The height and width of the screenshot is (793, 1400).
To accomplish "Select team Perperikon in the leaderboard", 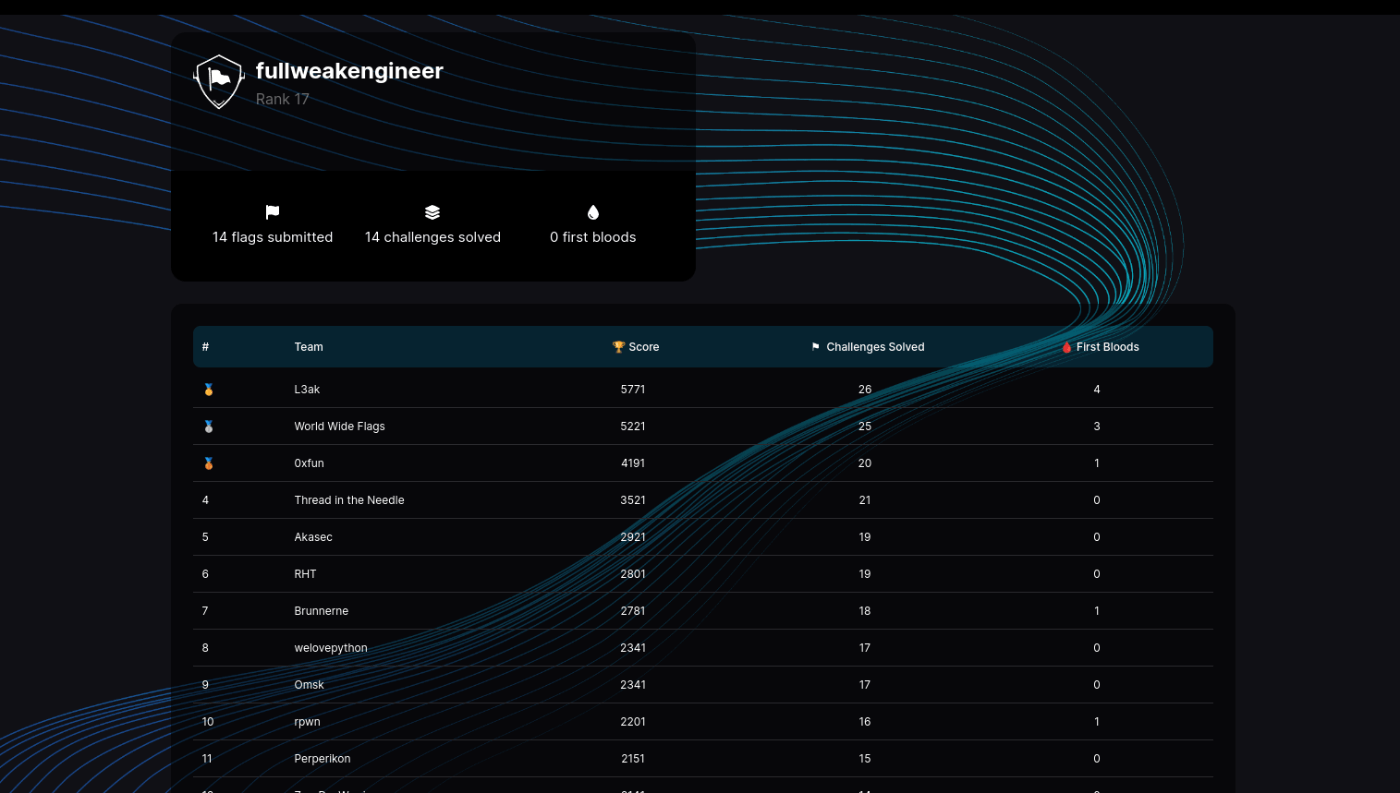I will (x=322, y=759).
